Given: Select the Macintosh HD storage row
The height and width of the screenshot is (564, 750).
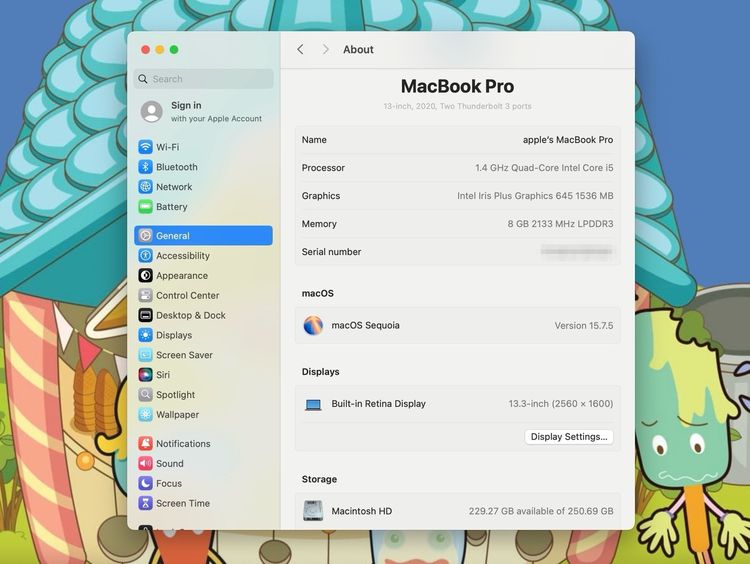Looking at the screenshot, I should [x=457, y=511].
